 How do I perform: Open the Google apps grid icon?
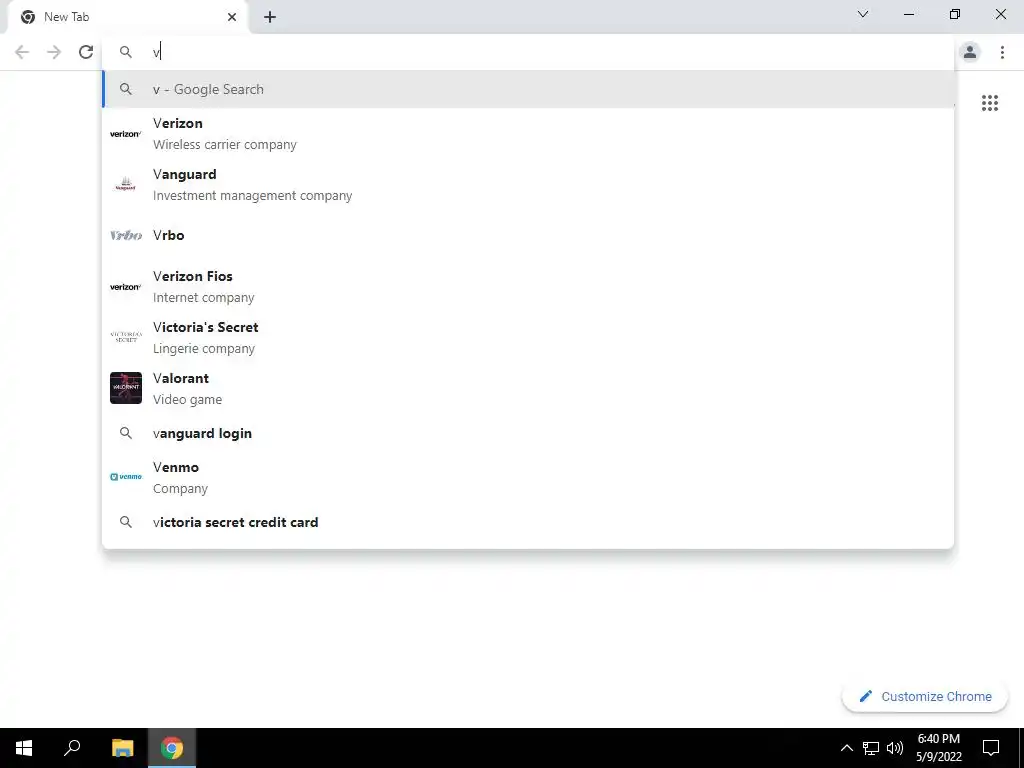989,103
